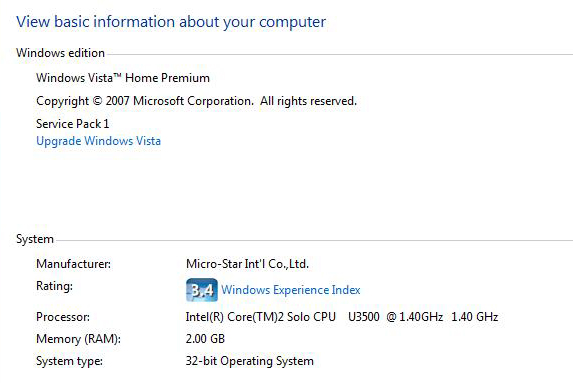Select the Intel(R) Core(TM)2 Solo CPU text
Image resolution: width=573 pixels, height=383 pixels.
click(261, 317)
